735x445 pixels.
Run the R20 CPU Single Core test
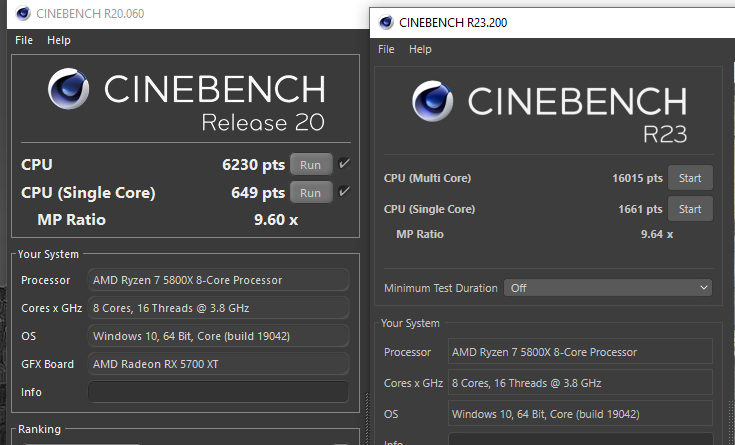pos(311,193)
